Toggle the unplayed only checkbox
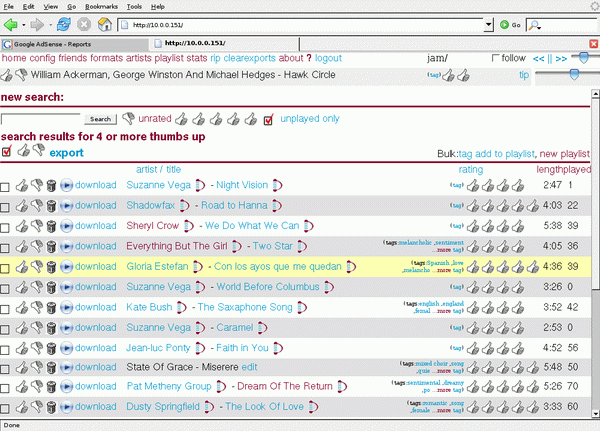The image size is (600, 431). point(268,120)
